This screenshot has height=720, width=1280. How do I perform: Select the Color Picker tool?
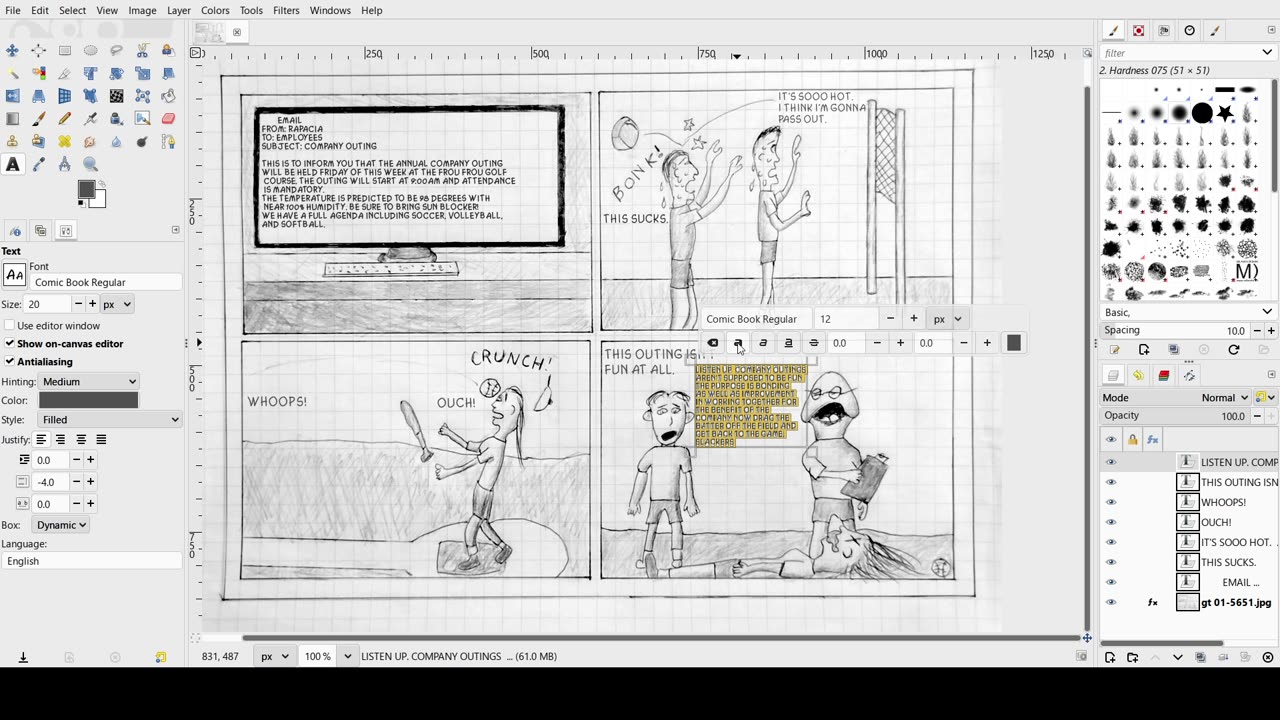click(x=39, y=165)
